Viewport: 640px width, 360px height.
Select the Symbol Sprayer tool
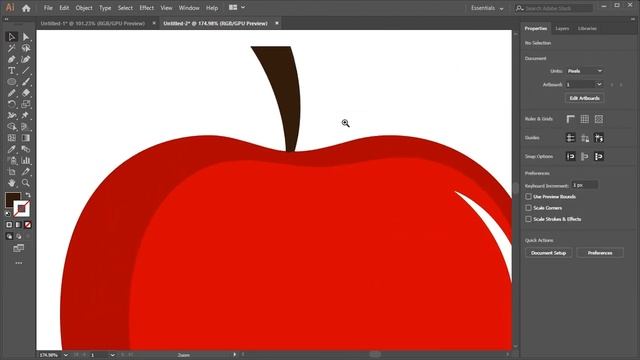point(12,160)
